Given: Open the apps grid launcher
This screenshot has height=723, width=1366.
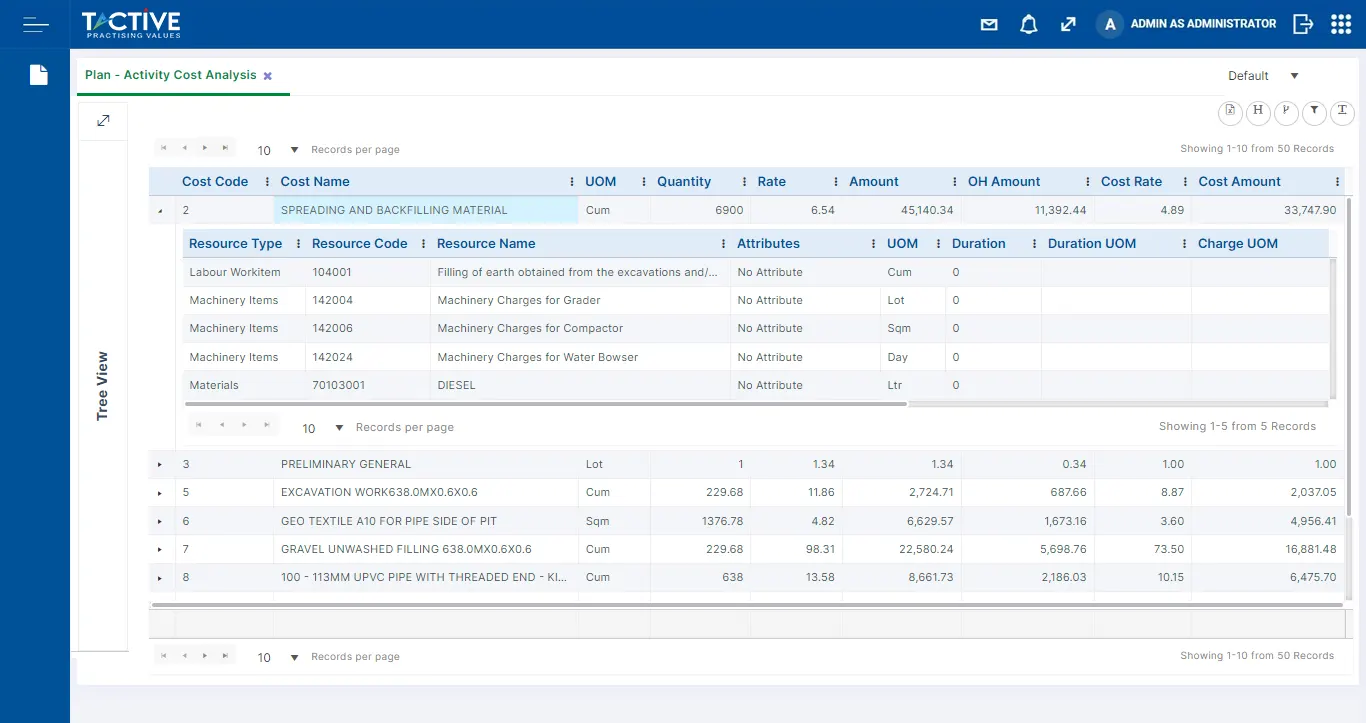Looking at the screenshot, I should point(1341,24).
